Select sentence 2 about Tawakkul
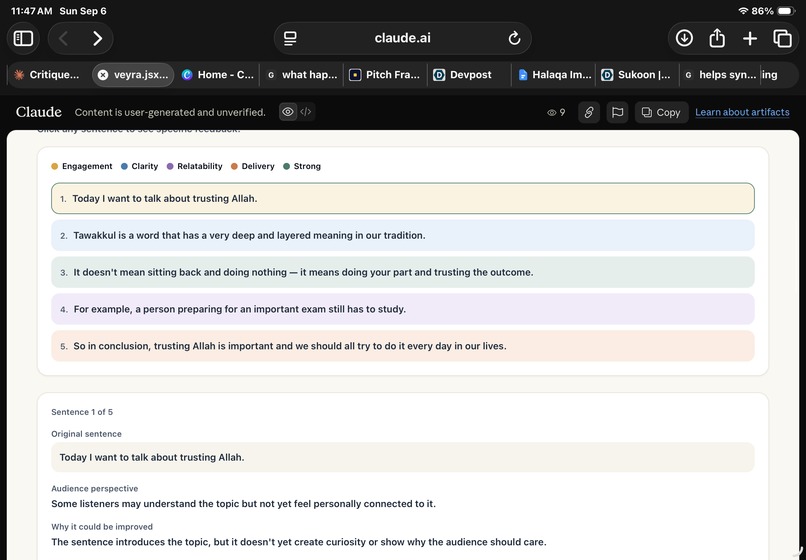Screen dimensions: 806x560 pyautogui.click(x=402, y=236)
